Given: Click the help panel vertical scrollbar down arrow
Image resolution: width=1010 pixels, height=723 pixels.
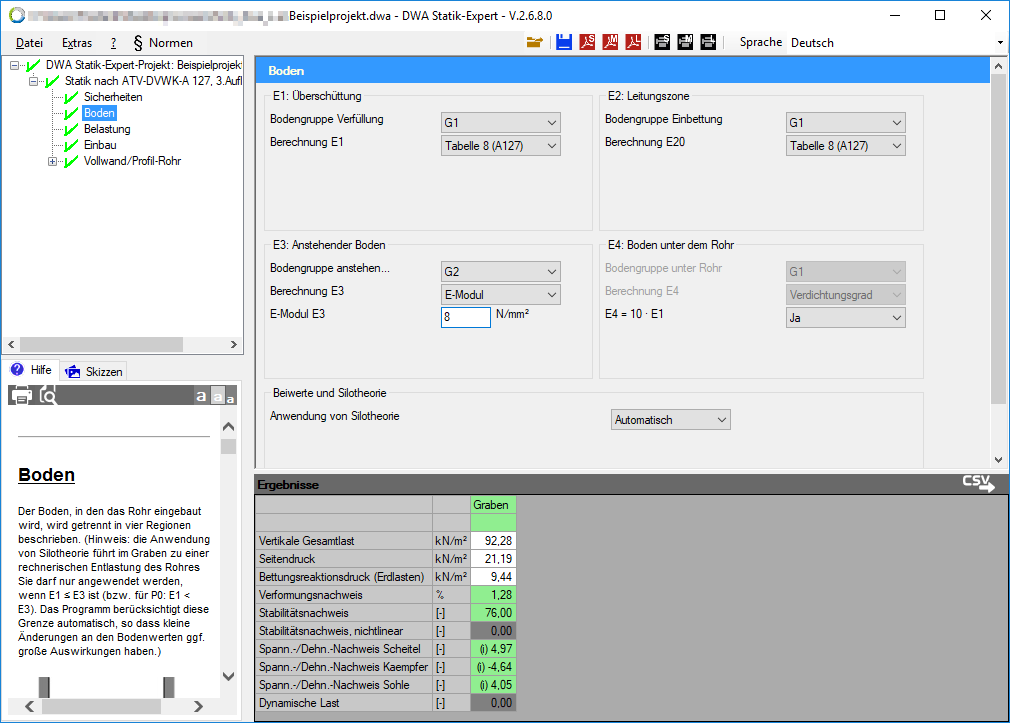Looking at the screenshot, I should click(x=229, y=677).
